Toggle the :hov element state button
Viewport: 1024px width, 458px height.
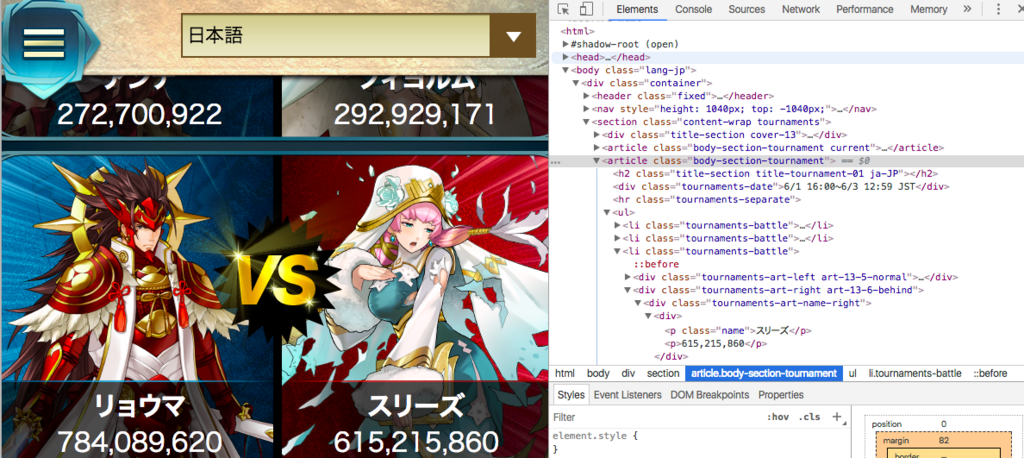click(x=778, y=417)
